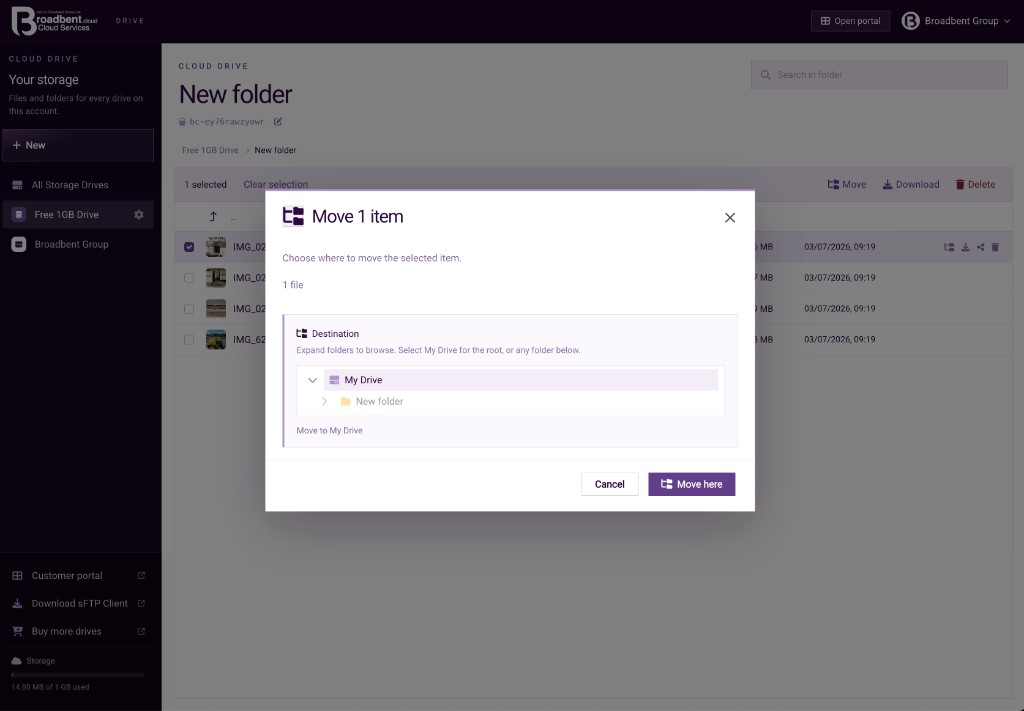The width and height of the screenshot is (1024, 711).
Task: Click the 'Move to My Drive' status text
Action: point(329,431)
